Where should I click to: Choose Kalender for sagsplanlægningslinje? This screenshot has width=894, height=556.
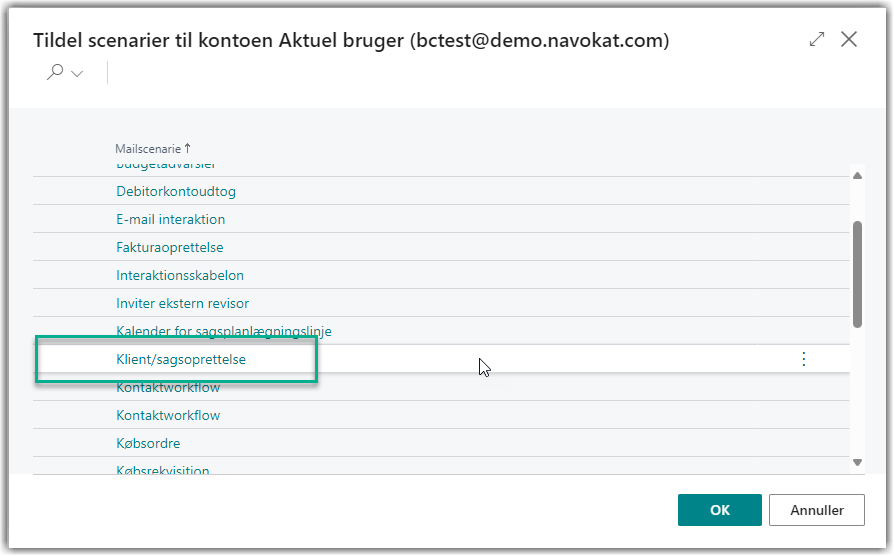point(224,331)
